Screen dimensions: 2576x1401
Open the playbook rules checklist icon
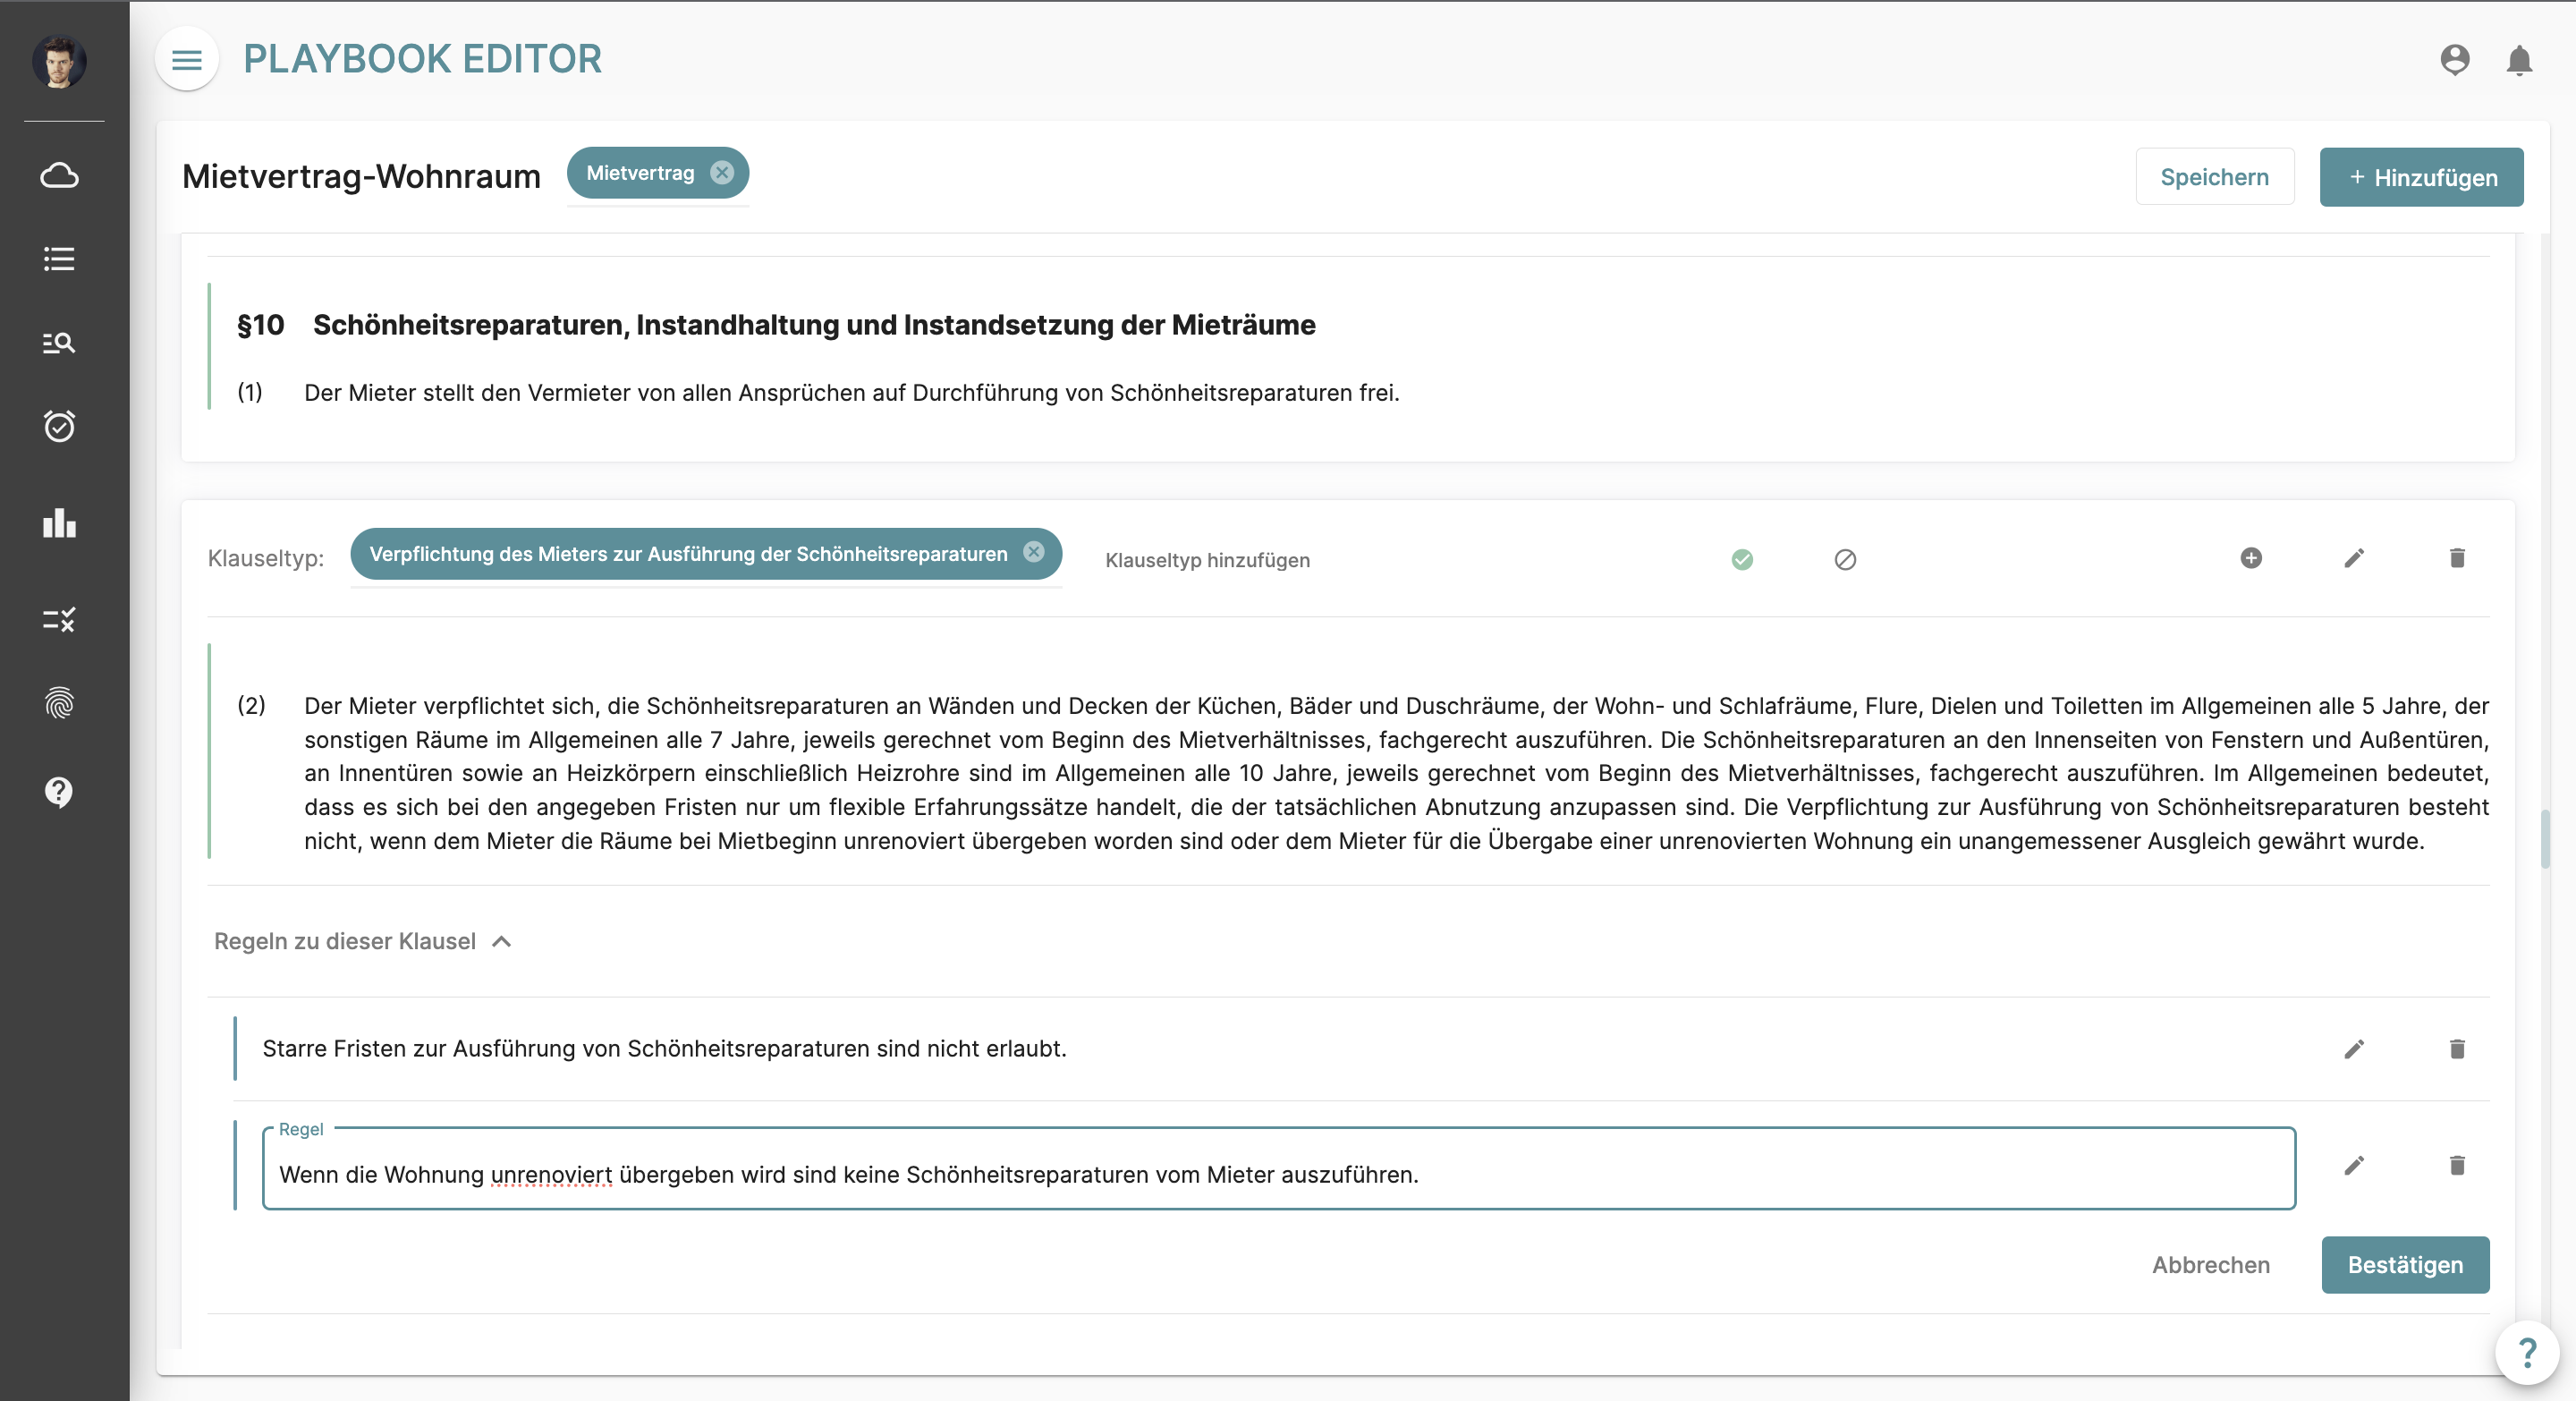[x=59, y=620]
